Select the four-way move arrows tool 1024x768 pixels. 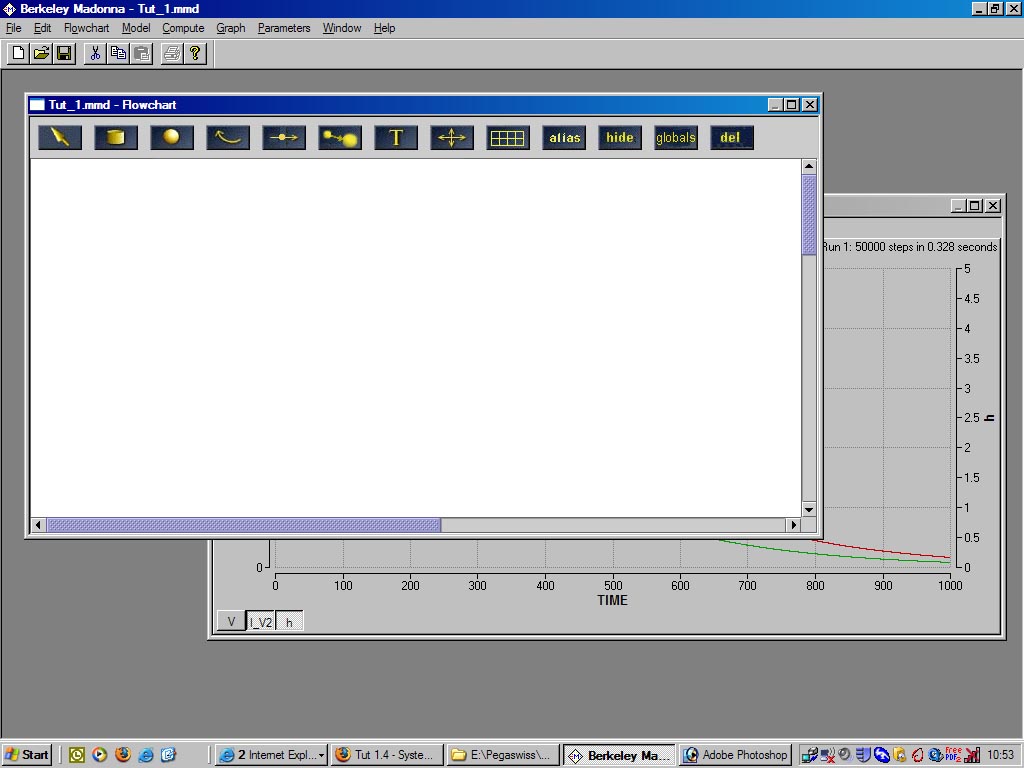[x=452, y=138]
